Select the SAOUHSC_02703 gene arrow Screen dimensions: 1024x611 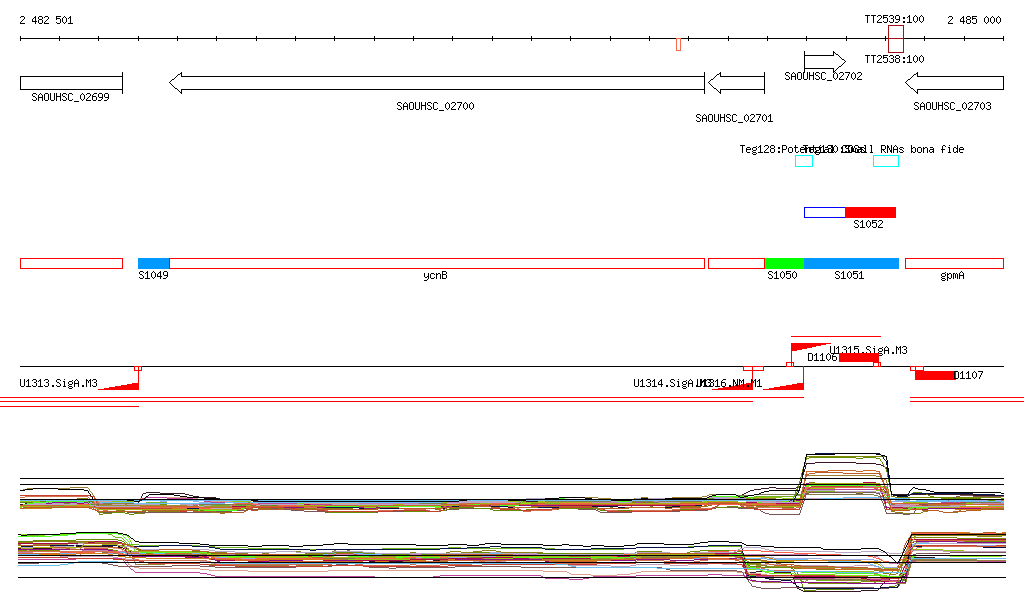[954, 83]
